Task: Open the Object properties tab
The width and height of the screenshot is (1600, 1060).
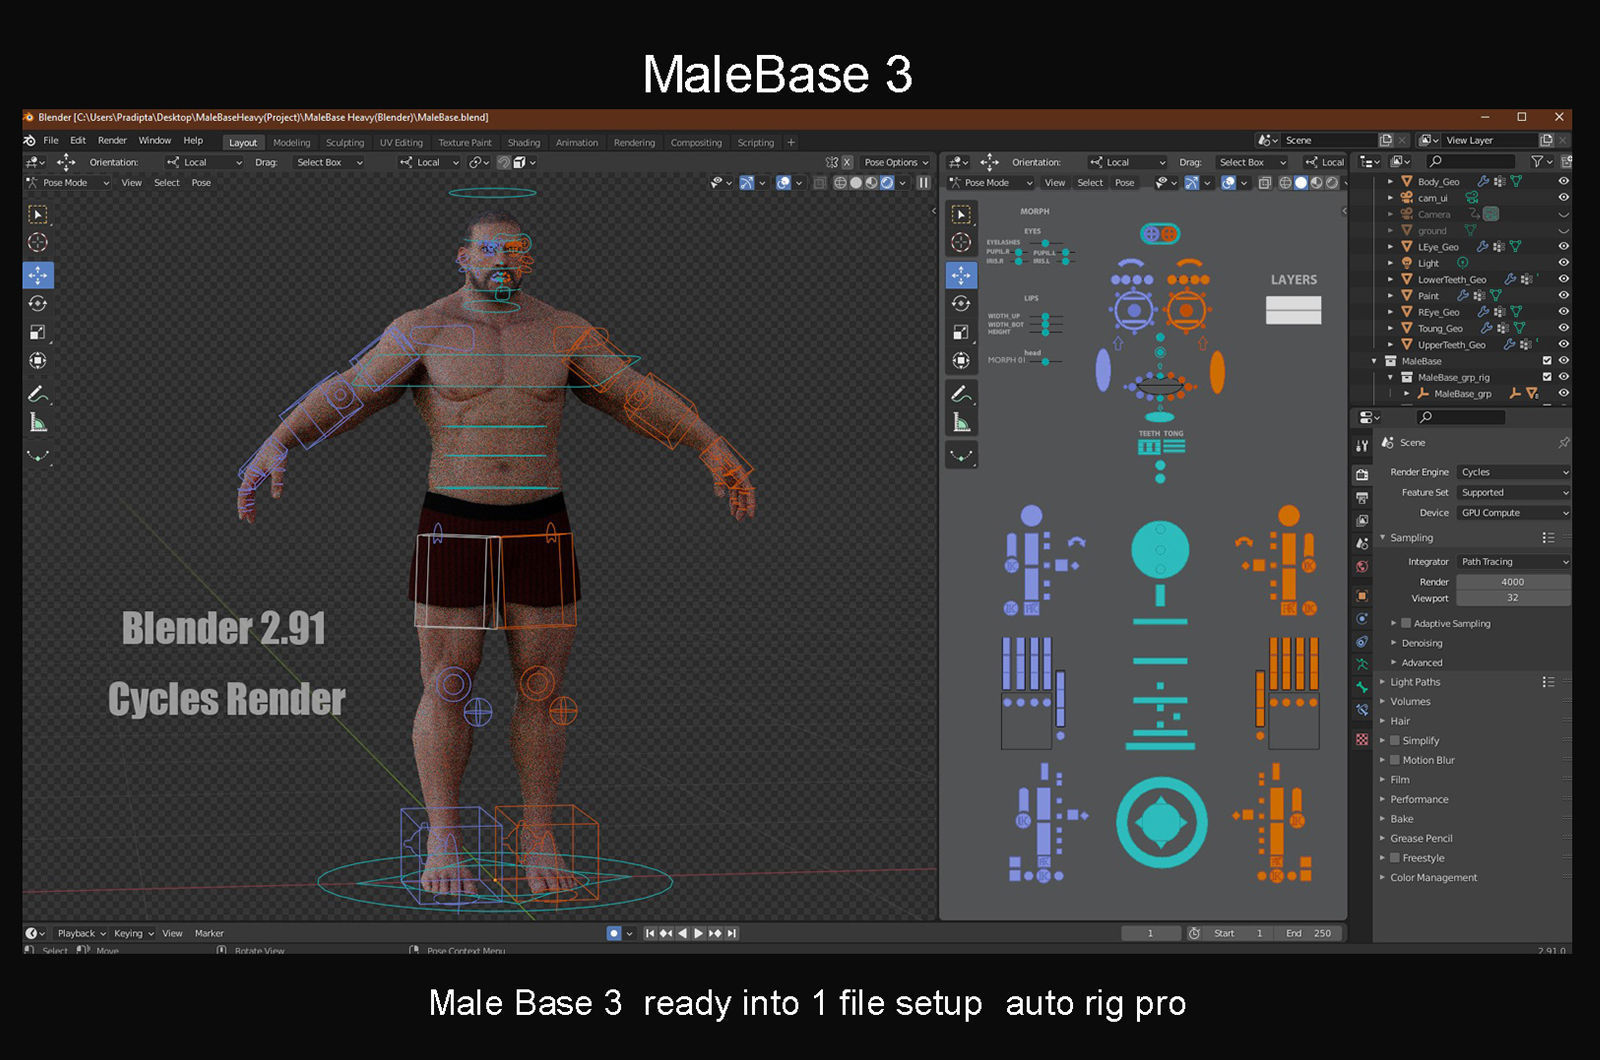Action: (1362, 595)
